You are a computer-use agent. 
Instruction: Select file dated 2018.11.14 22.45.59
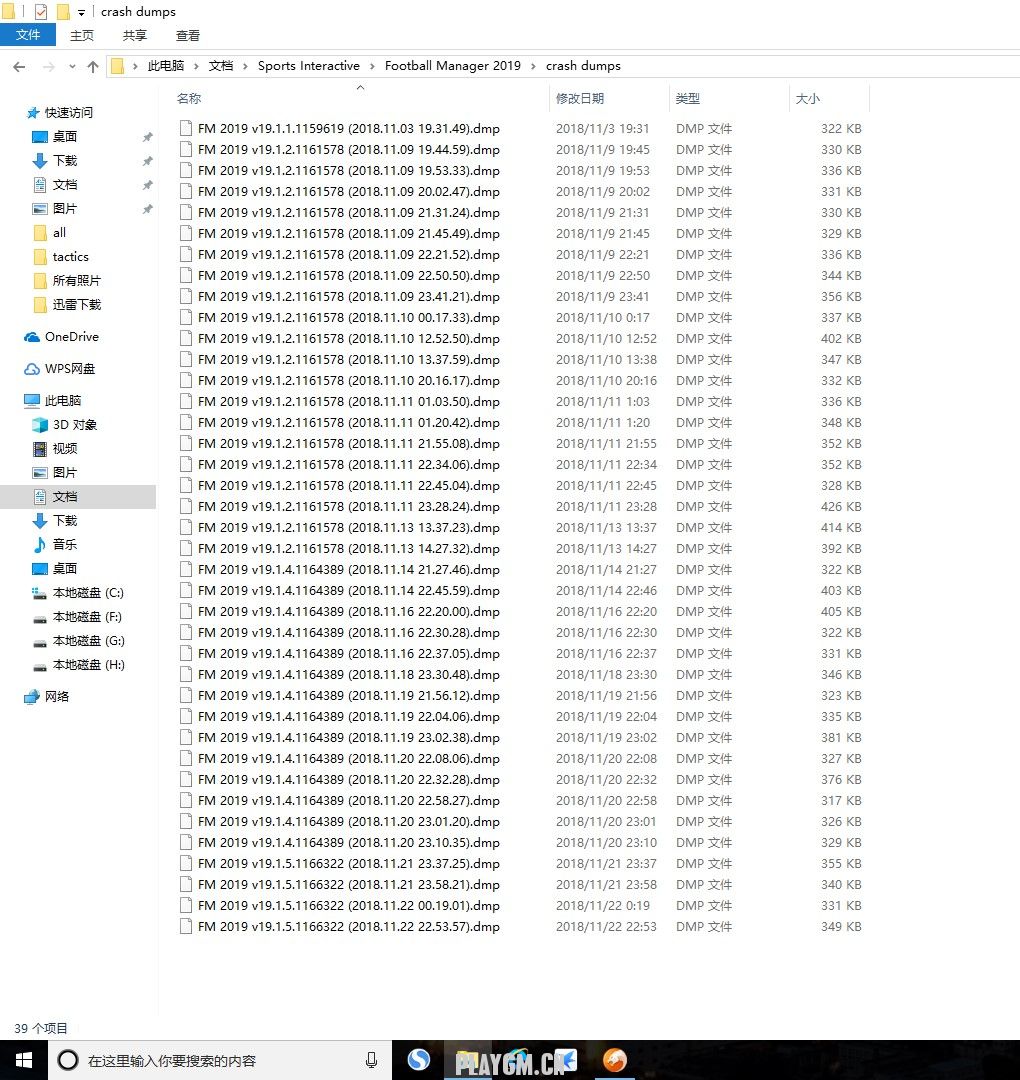click(x=348, y=591)
